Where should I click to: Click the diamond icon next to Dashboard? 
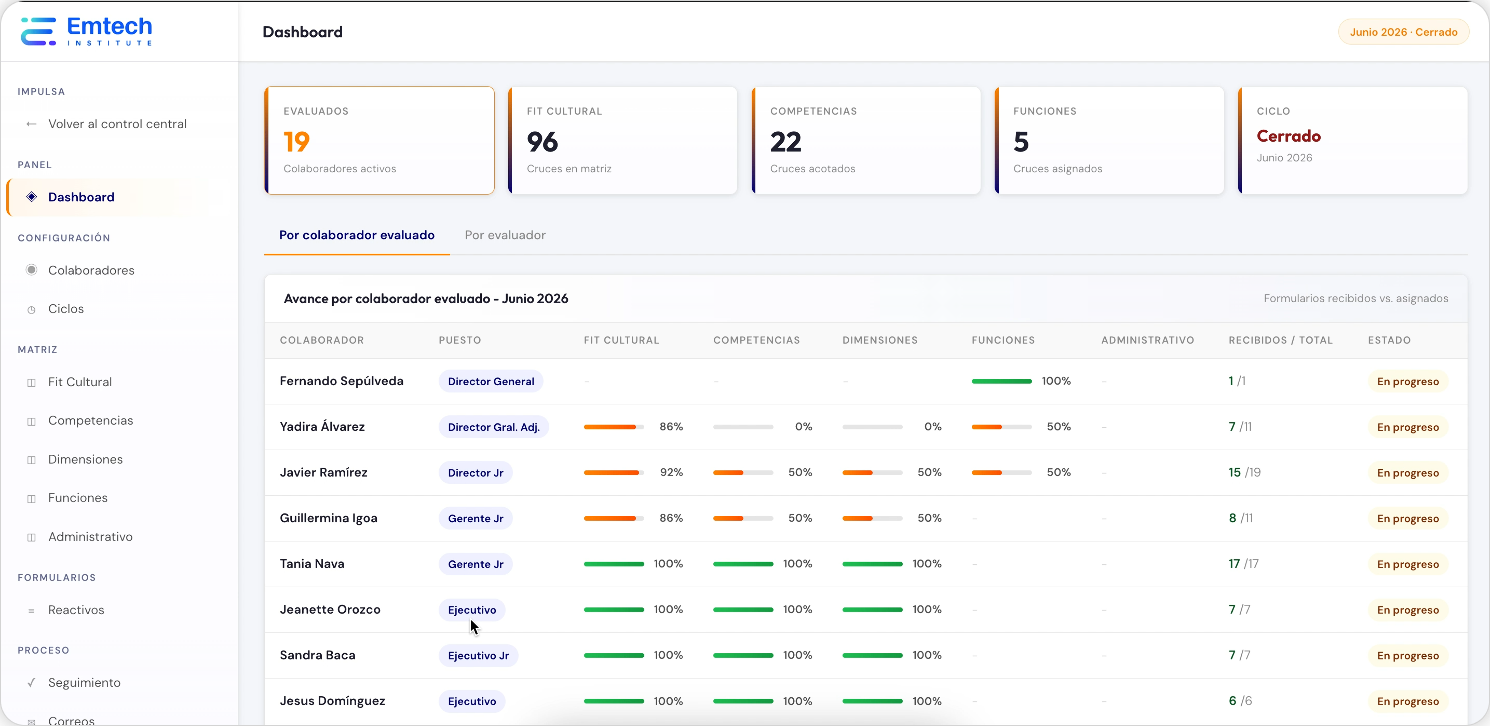pos(31,197)
